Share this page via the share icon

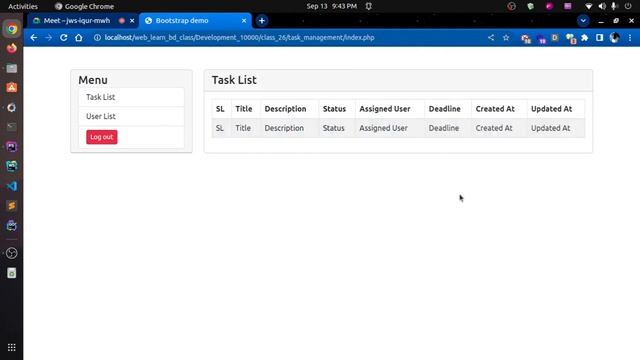click(x=491, y=38)
